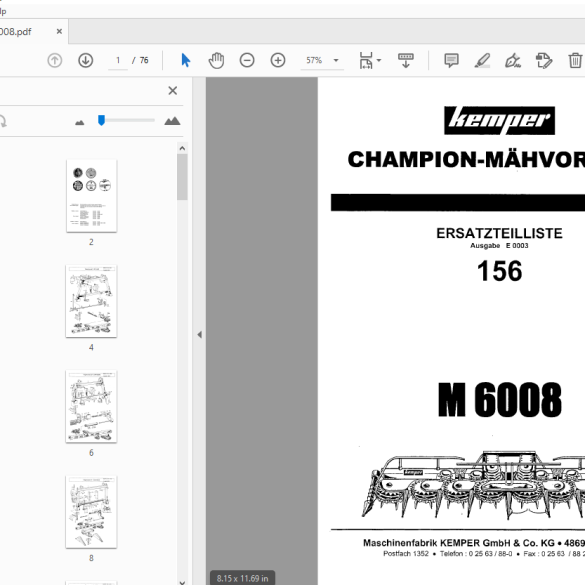The height and width of the screenshot is (585, 585).
Task: Open the Sign with pen tool
Action: click(x=513, y=60)
